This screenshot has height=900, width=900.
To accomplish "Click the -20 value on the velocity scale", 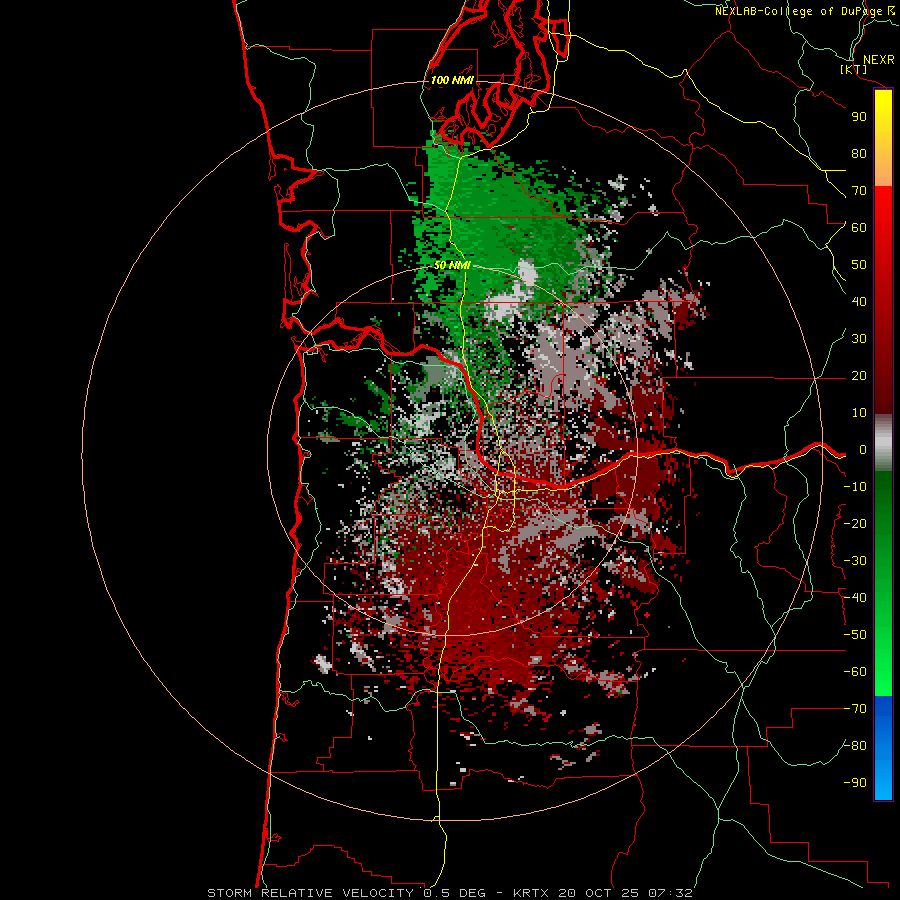I will (x=855, y=524).
